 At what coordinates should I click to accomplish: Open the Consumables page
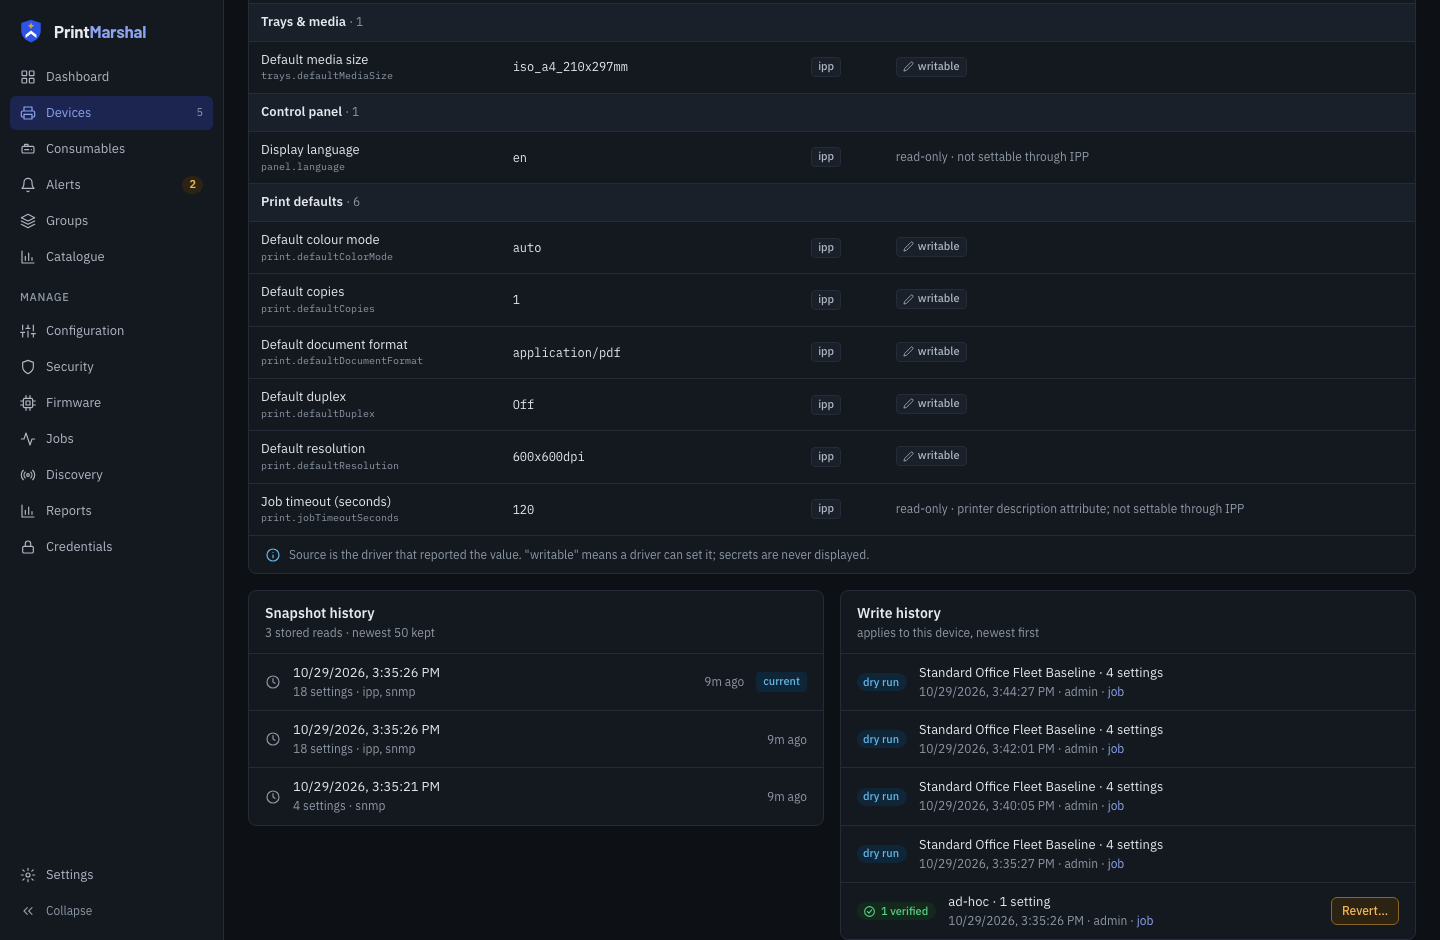(111, 149)
